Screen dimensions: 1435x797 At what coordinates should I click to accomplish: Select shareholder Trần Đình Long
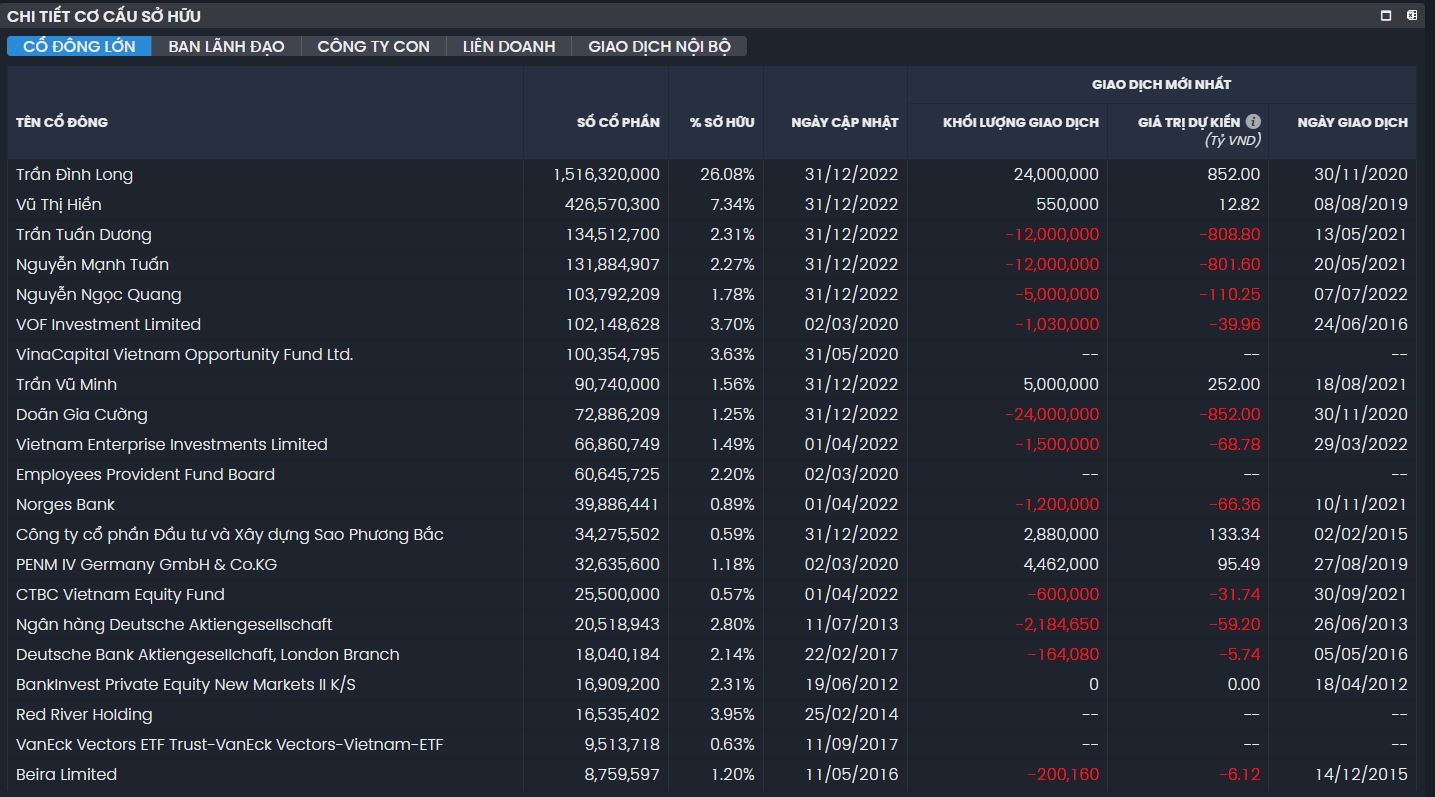point(75,174)
